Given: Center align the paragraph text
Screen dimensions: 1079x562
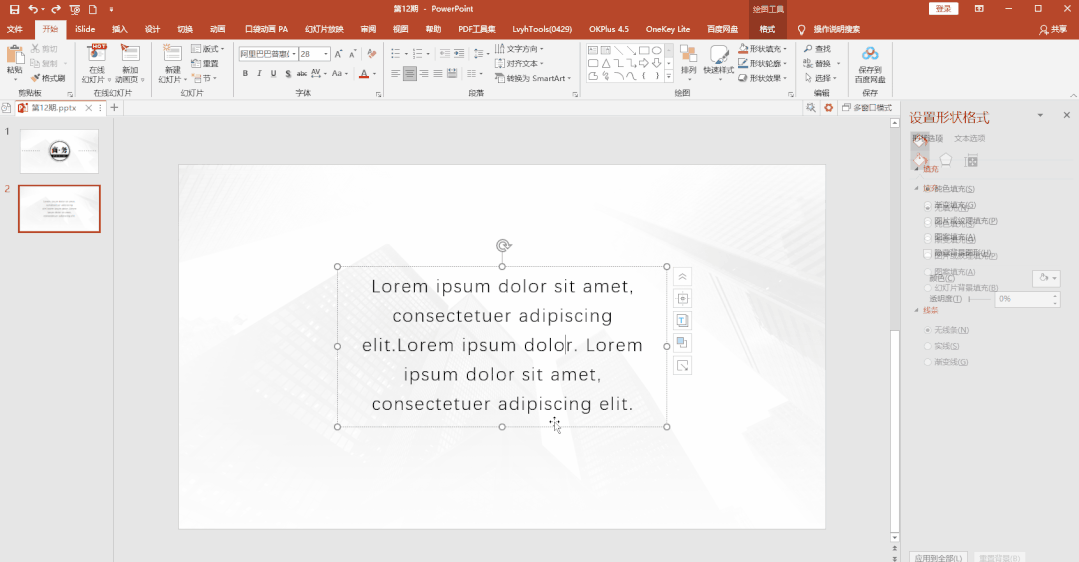Looking at the screenshot, I should click(410, 73).
